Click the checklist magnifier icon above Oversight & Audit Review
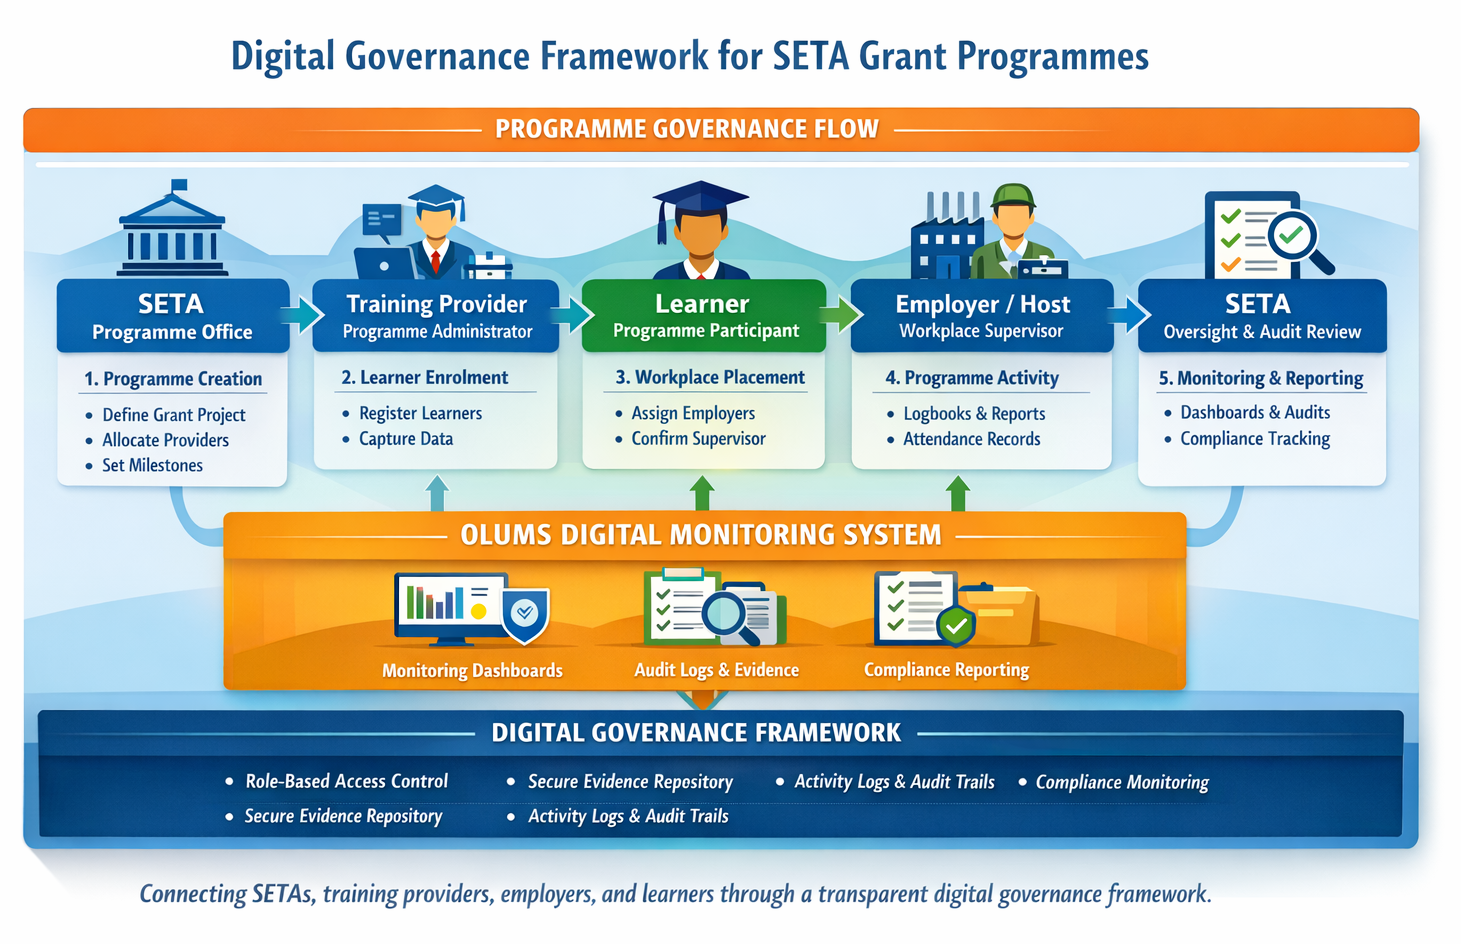This screenshot has width=1461, height=944. click(x=1269, y=234)
